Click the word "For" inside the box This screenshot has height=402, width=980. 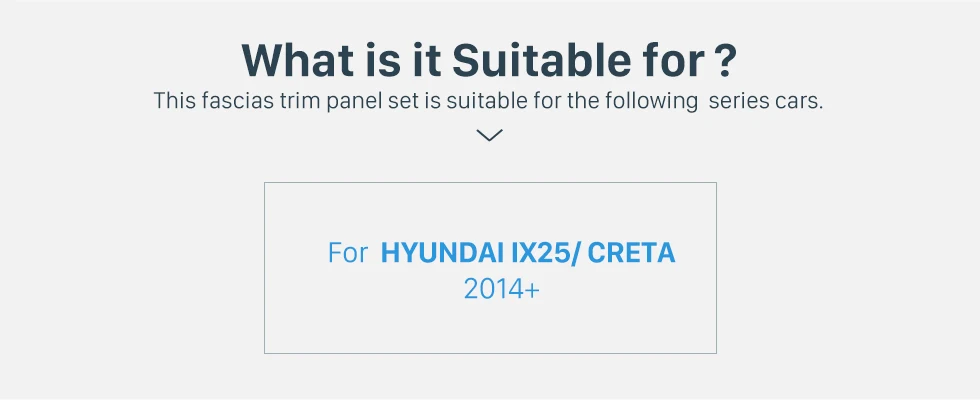[348, 253]
